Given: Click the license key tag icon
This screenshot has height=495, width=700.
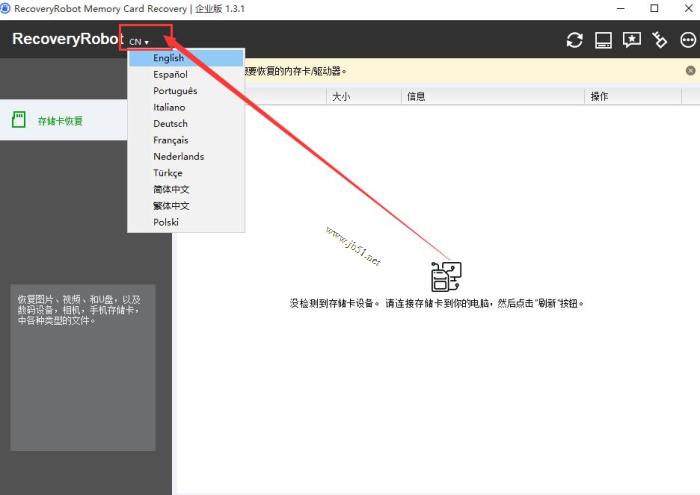Looking at the screenshot, I should pos(659,40).
